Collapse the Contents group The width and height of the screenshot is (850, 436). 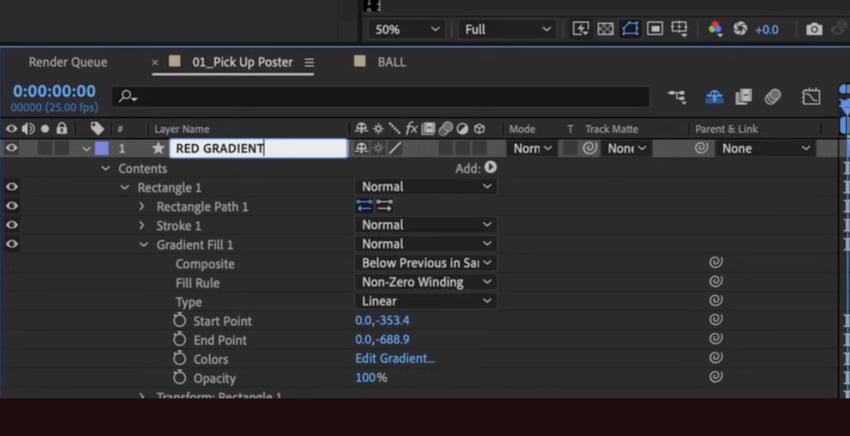click(x=105, y=169)
